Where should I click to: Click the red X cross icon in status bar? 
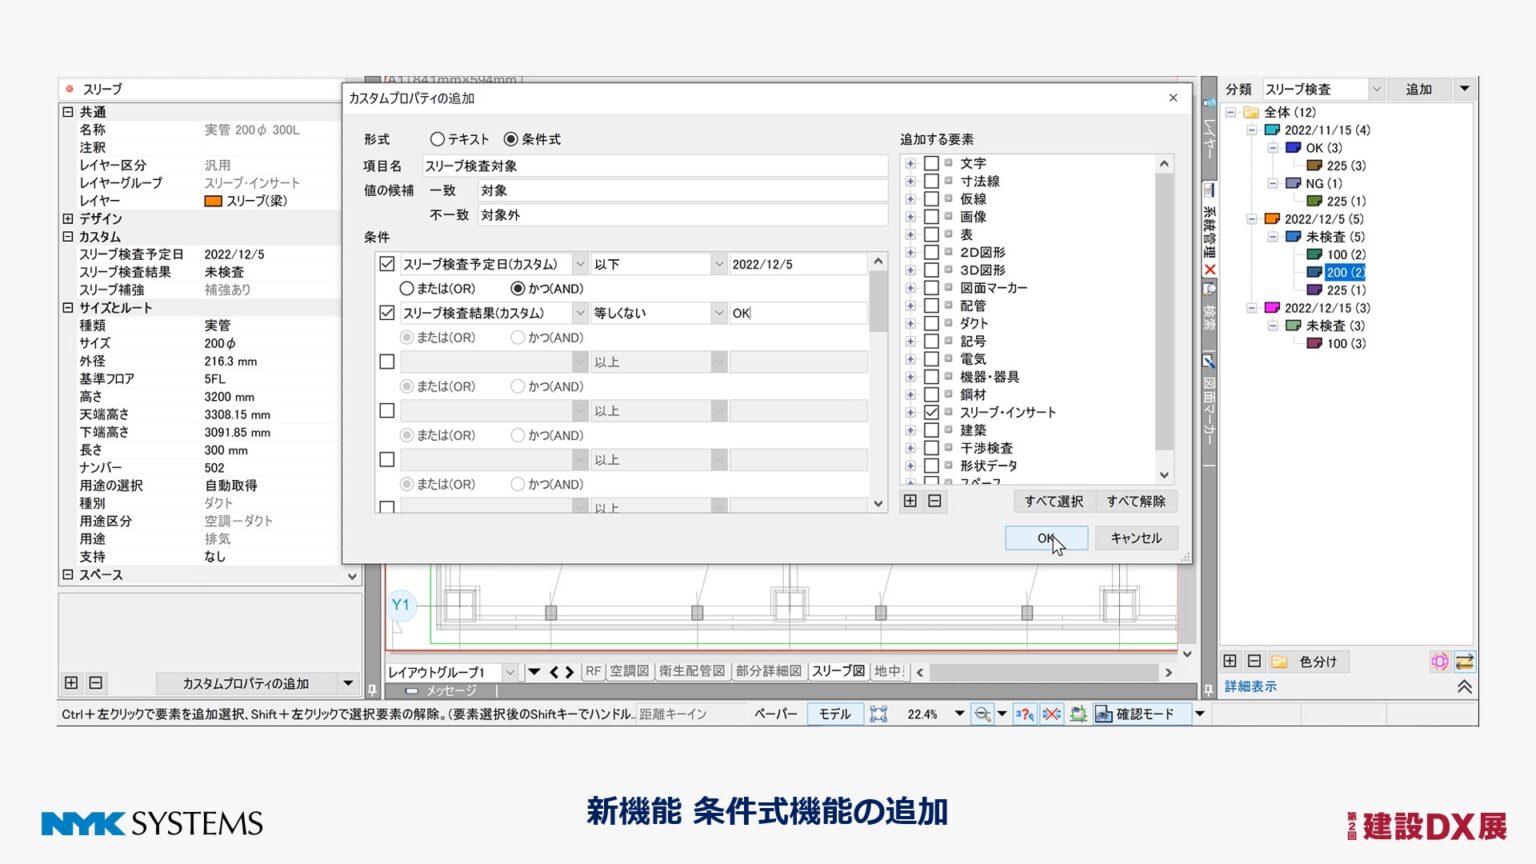[x=1051, y=714]
